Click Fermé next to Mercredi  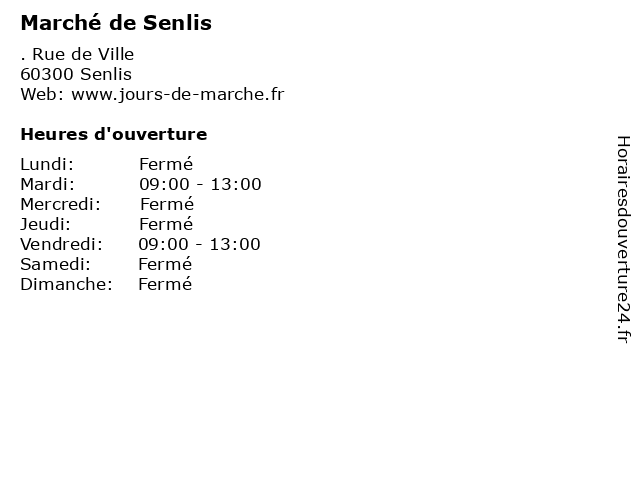[167, 204]
